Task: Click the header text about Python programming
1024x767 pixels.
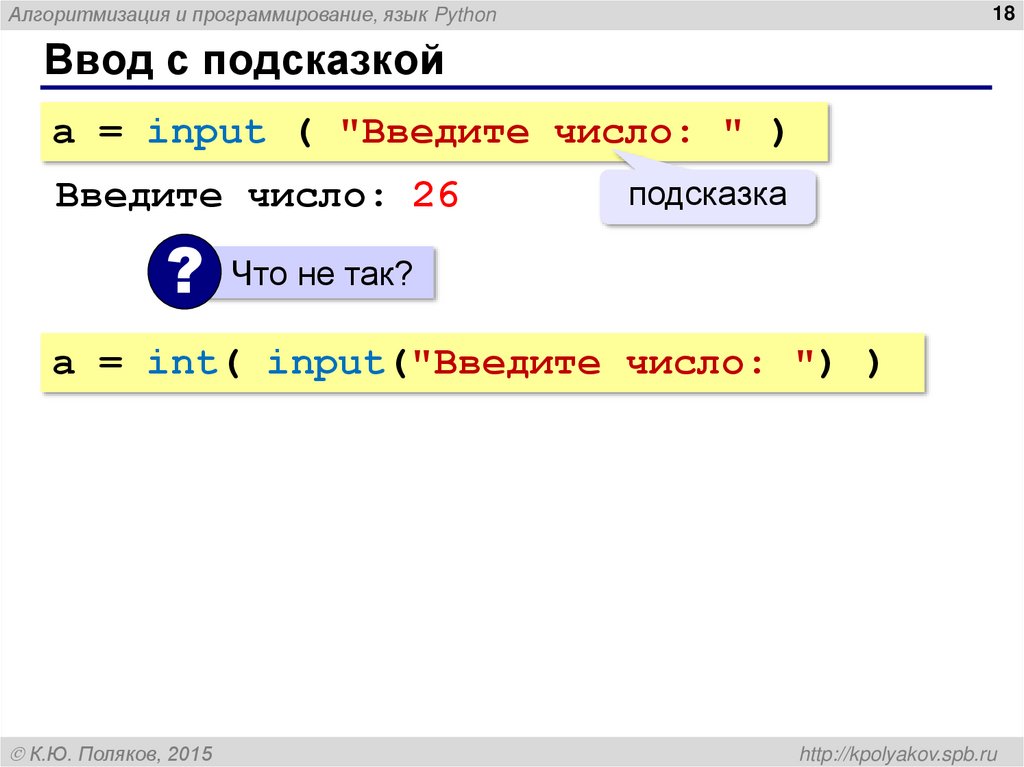Action: [260, 14]
